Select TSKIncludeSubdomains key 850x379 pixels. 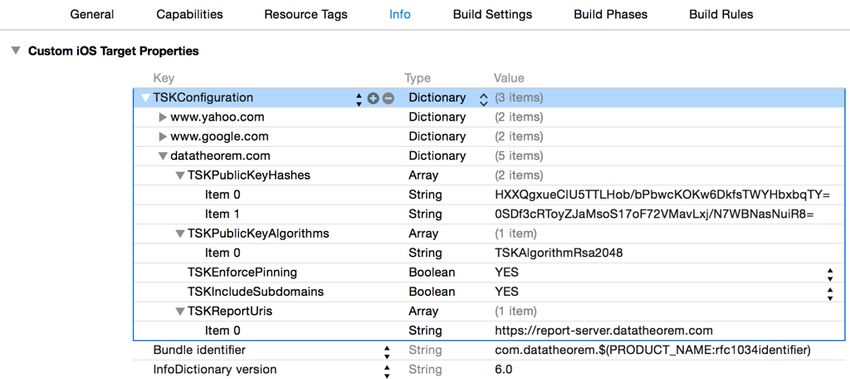(x=256, y=292)
